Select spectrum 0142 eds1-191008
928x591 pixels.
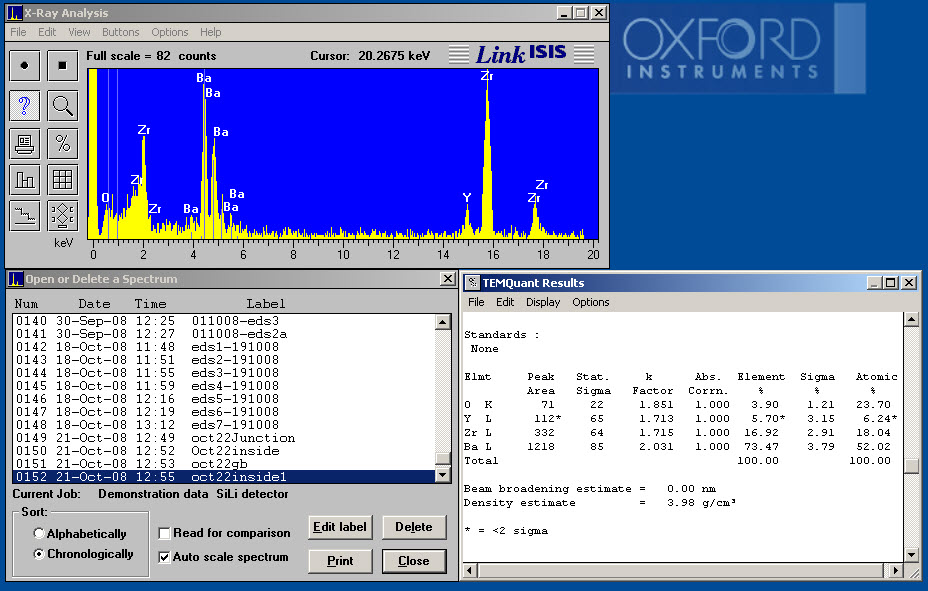point(224,347)
